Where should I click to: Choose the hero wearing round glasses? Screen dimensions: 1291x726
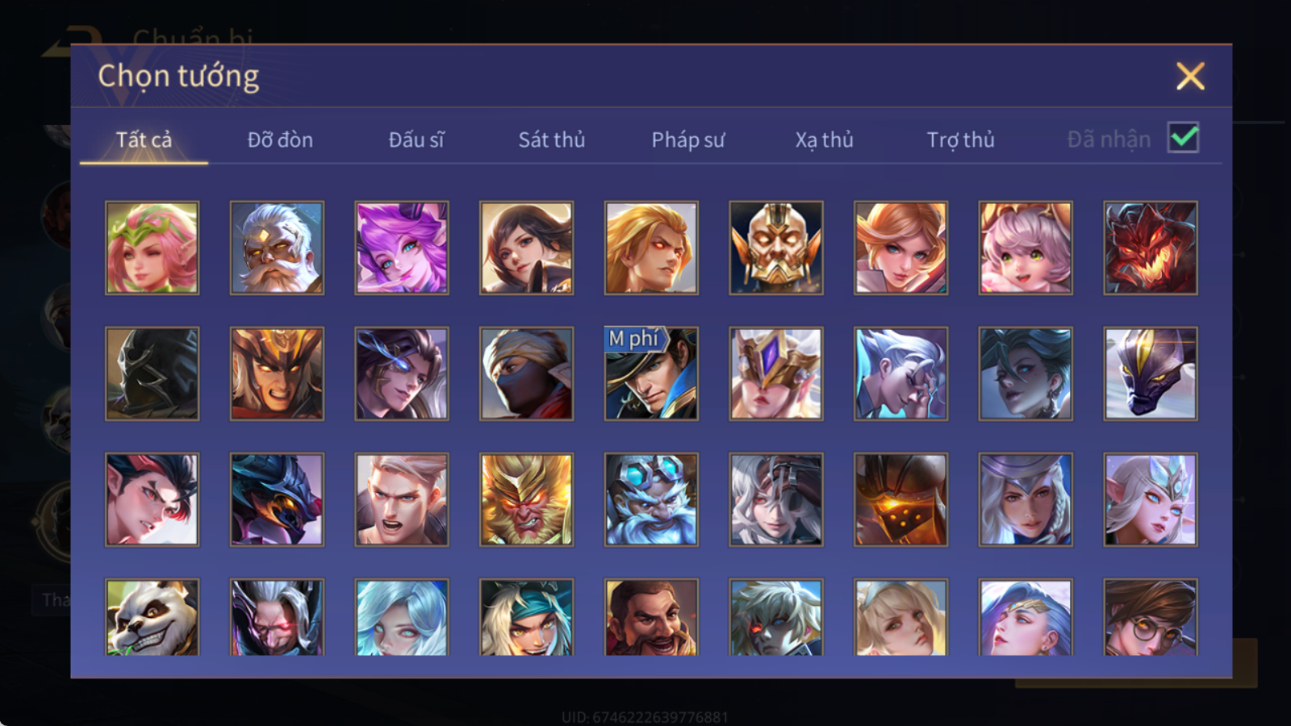(x=1150, y=618)
